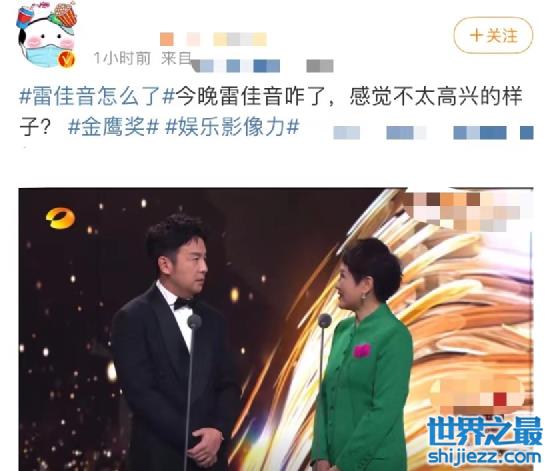Screen dimensions: 552x471
Task: Open the #金鹰奖# hashtag topic
Action: [113, 127]
